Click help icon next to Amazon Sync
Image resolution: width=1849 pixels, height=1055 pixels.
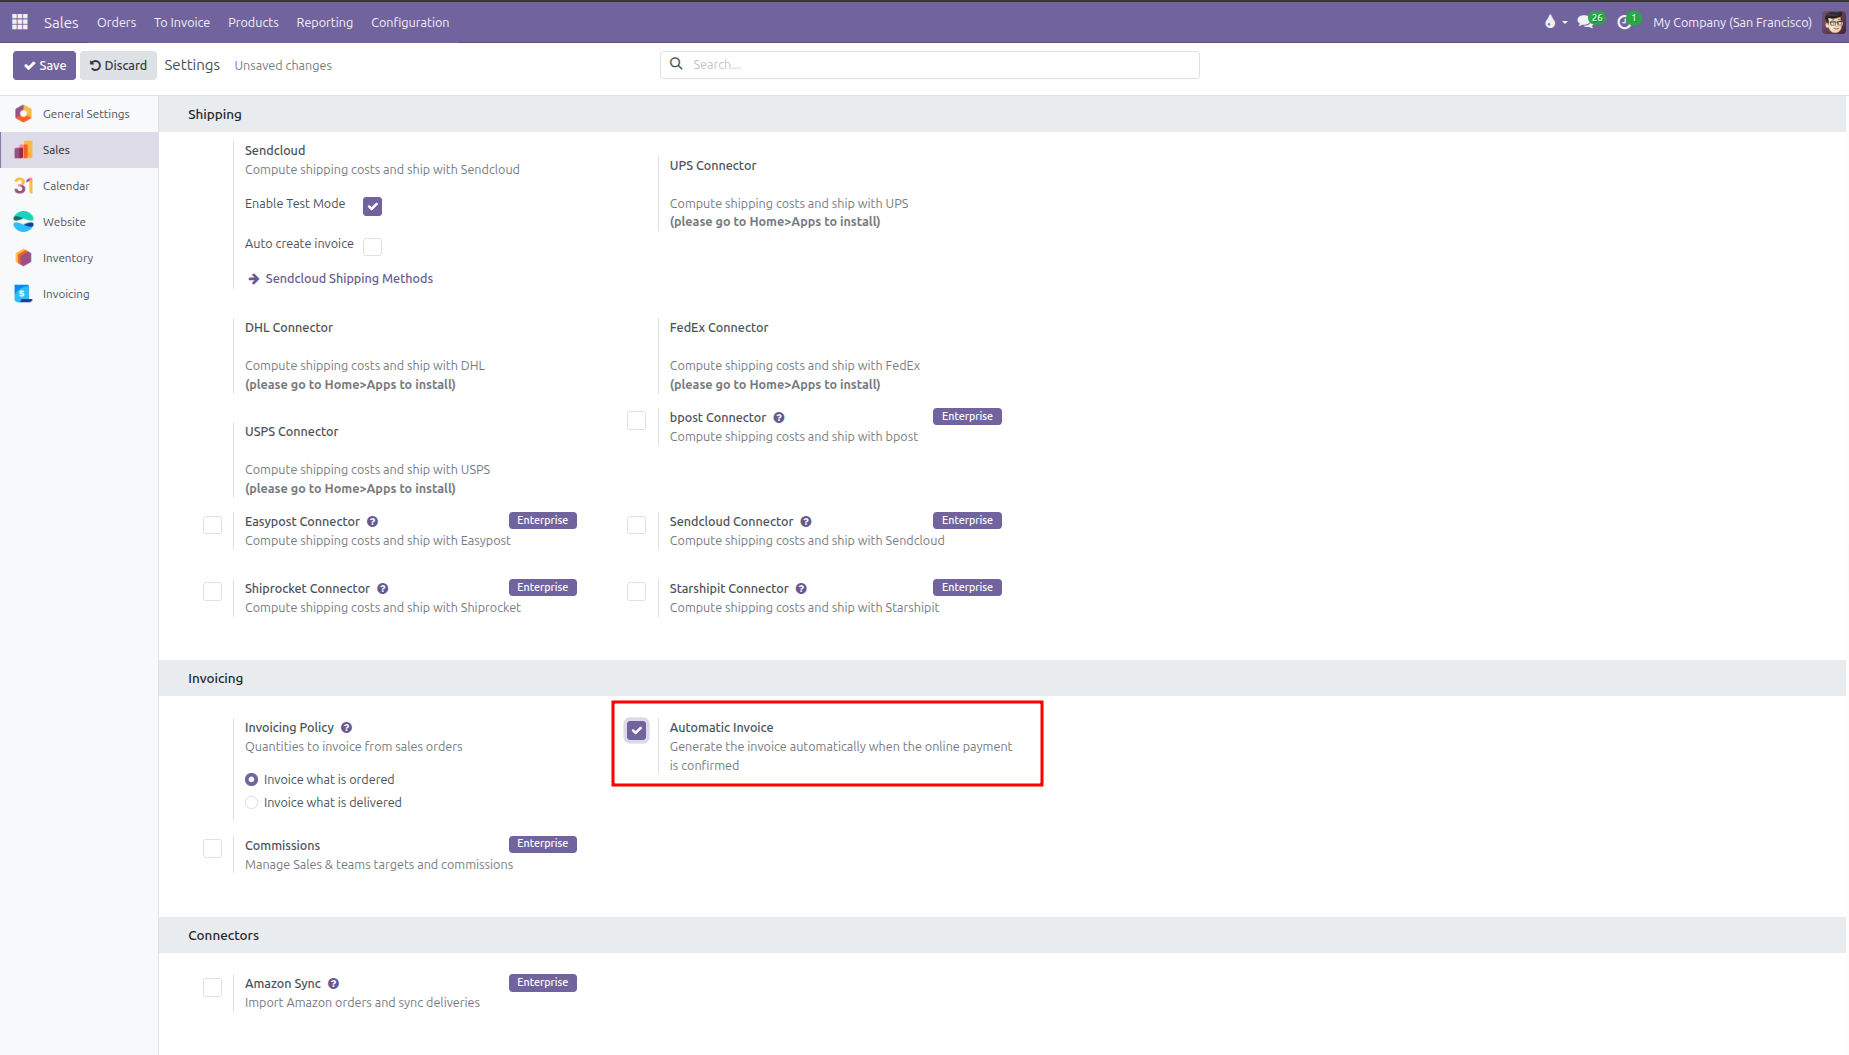click(x=334, y=984)
